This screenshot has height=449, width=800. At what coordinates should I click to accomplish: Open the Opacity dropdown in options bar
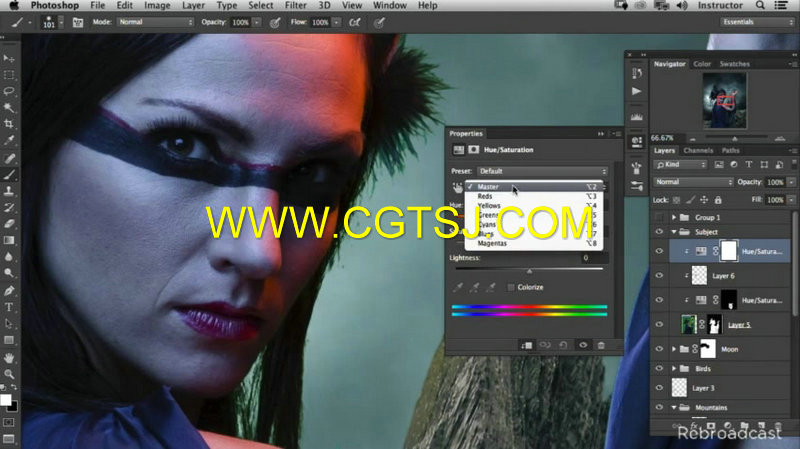point(257,22)
